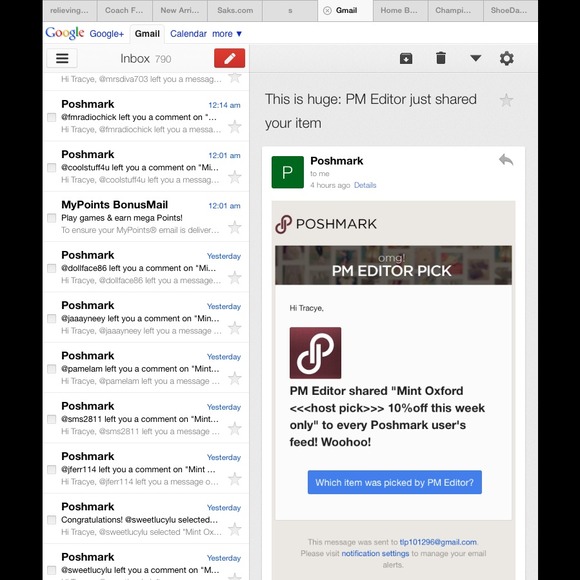
Task: Close the Gmail browser tab
Action: [x=327, y=11]
